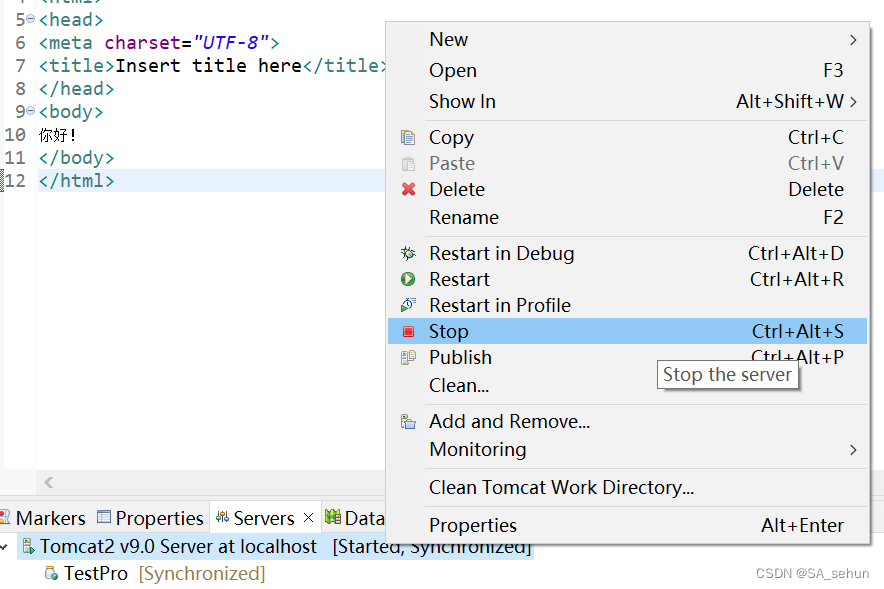Expand the Monitoring submenu arrow
Screen dimensions: 884x589
[x=853, y=450]
